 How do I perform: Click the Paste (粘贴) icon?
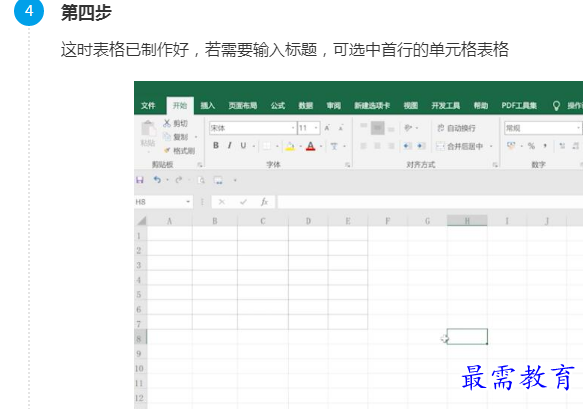pos(148,129)
